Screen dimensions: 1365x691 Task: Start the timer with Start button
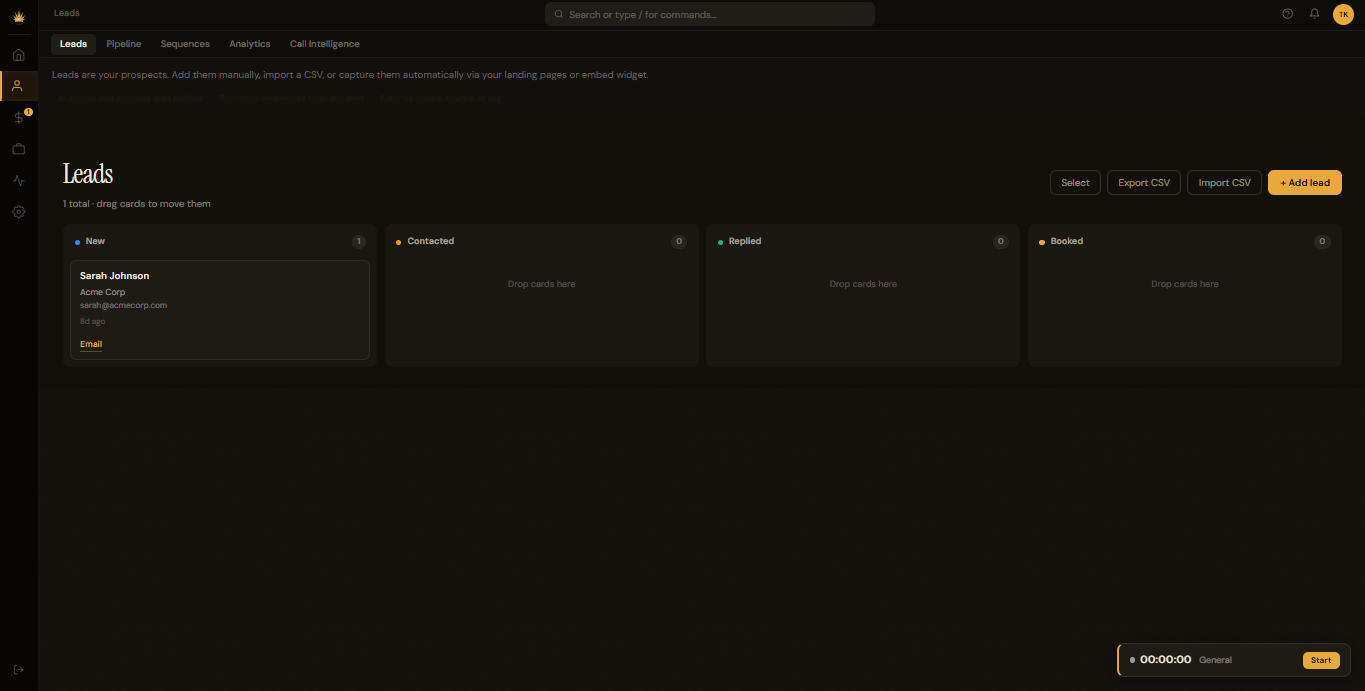click(x=1321, y=660)
